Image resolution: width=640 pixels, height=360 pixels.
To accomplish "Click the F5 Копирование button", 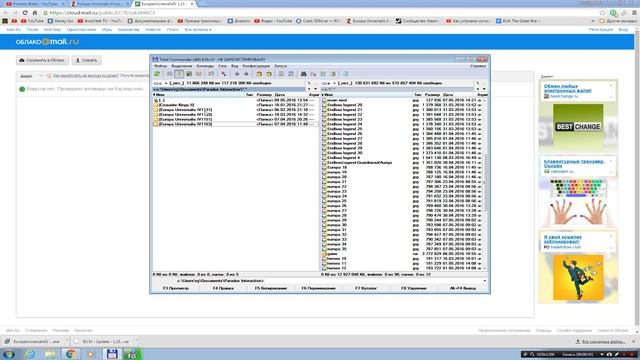I will (271, 288).
